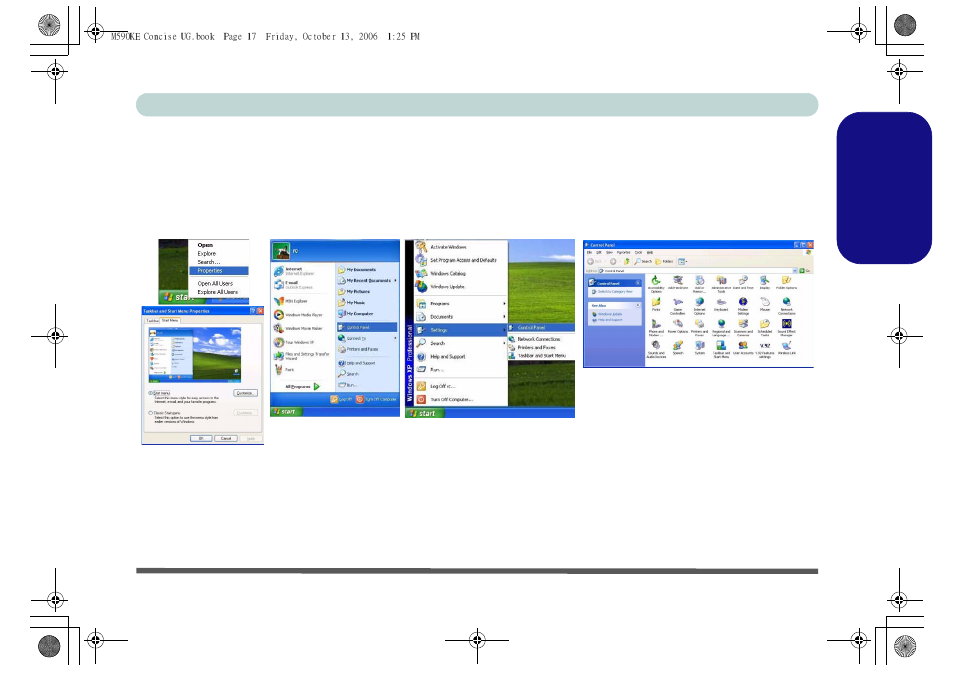954x673 pixels.
Task: Select Settings in classic Start menu
Action: click(461, 330)
